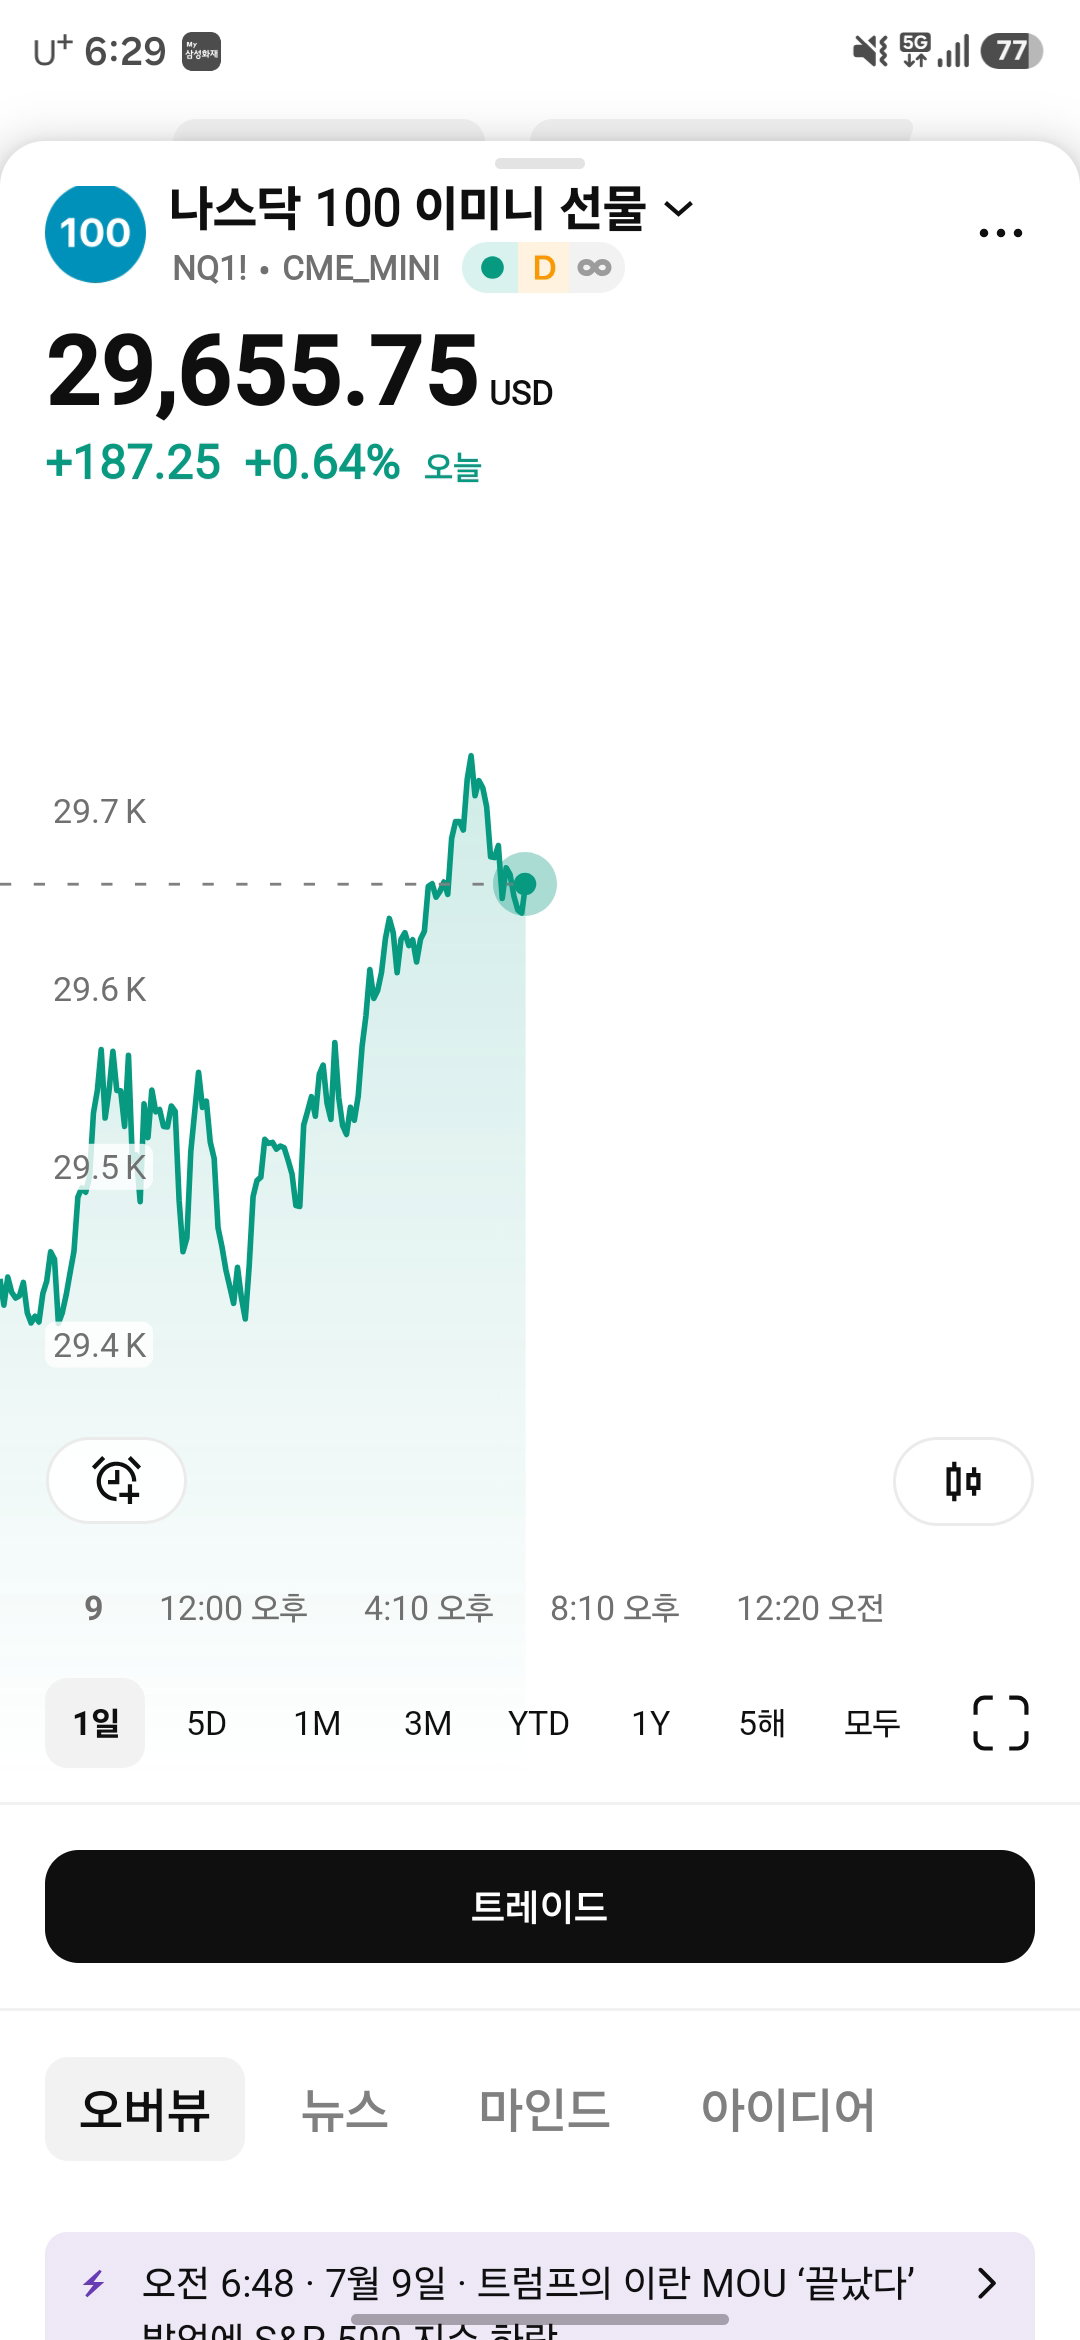Tap the blue Nasdaq 100 logo
This screenshot has height=2340, width=1080.
pyautogui.click(x=95, y=233)
